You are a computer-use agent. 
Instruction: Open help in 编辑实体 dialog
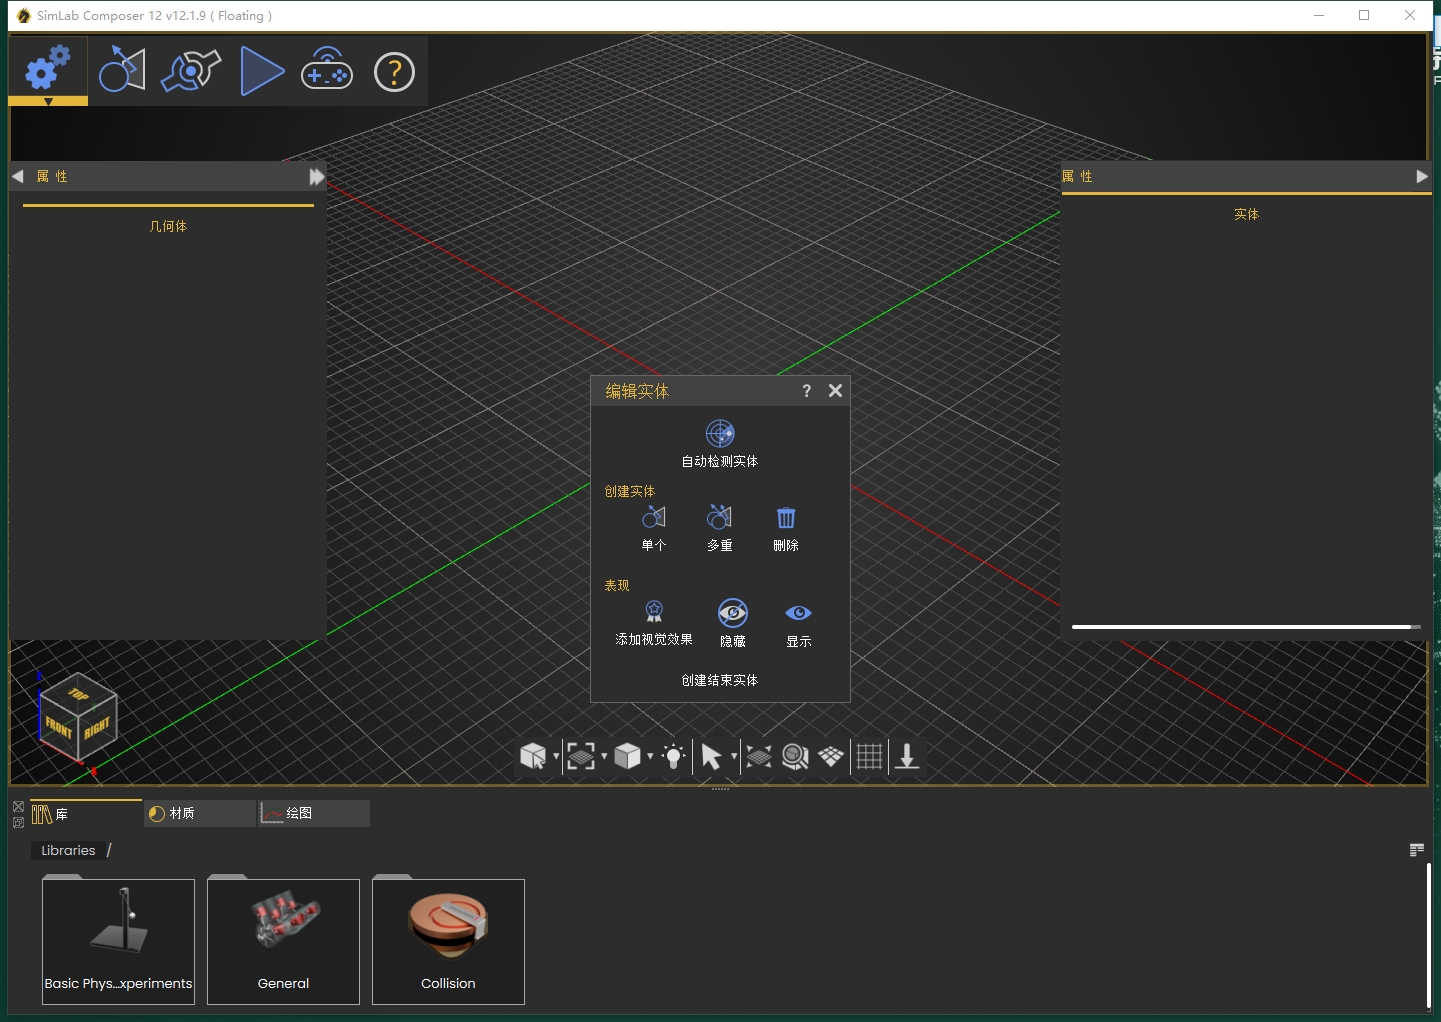pyautogui.click(x=807, y=391)
